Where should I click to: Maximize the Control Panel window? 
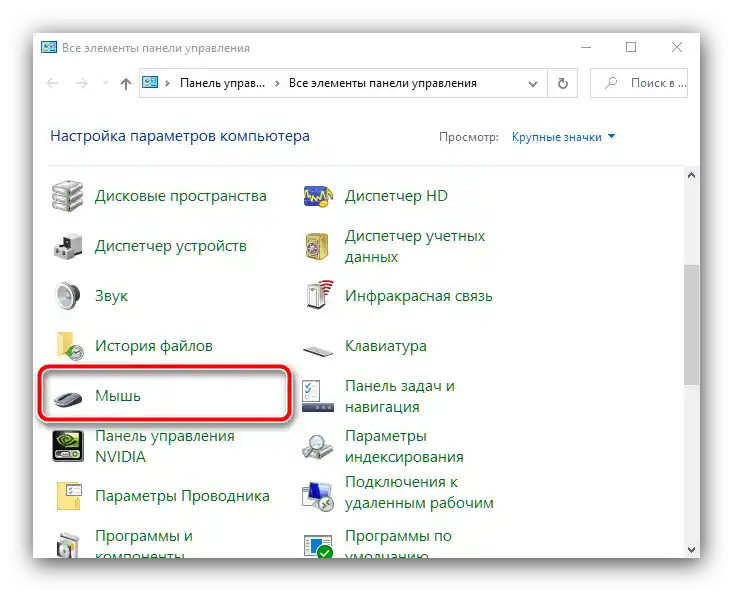click(x=631, y=47)
